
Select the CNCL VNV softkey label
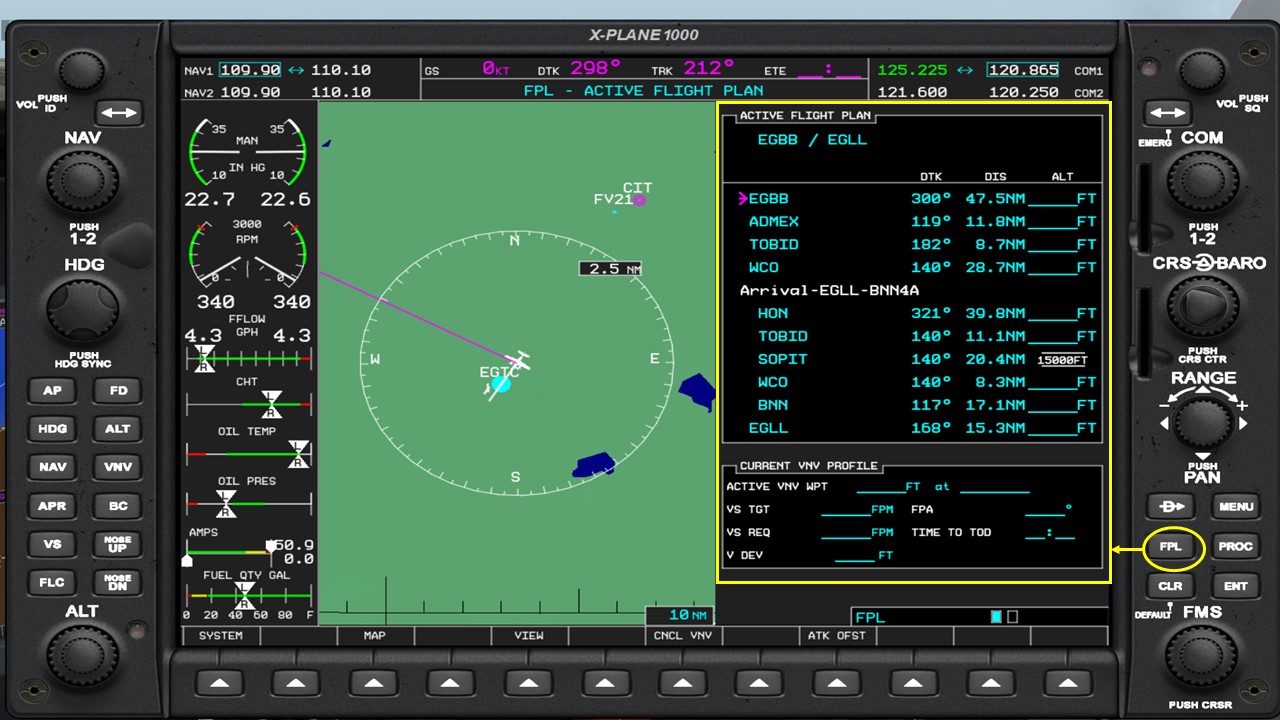682,635
